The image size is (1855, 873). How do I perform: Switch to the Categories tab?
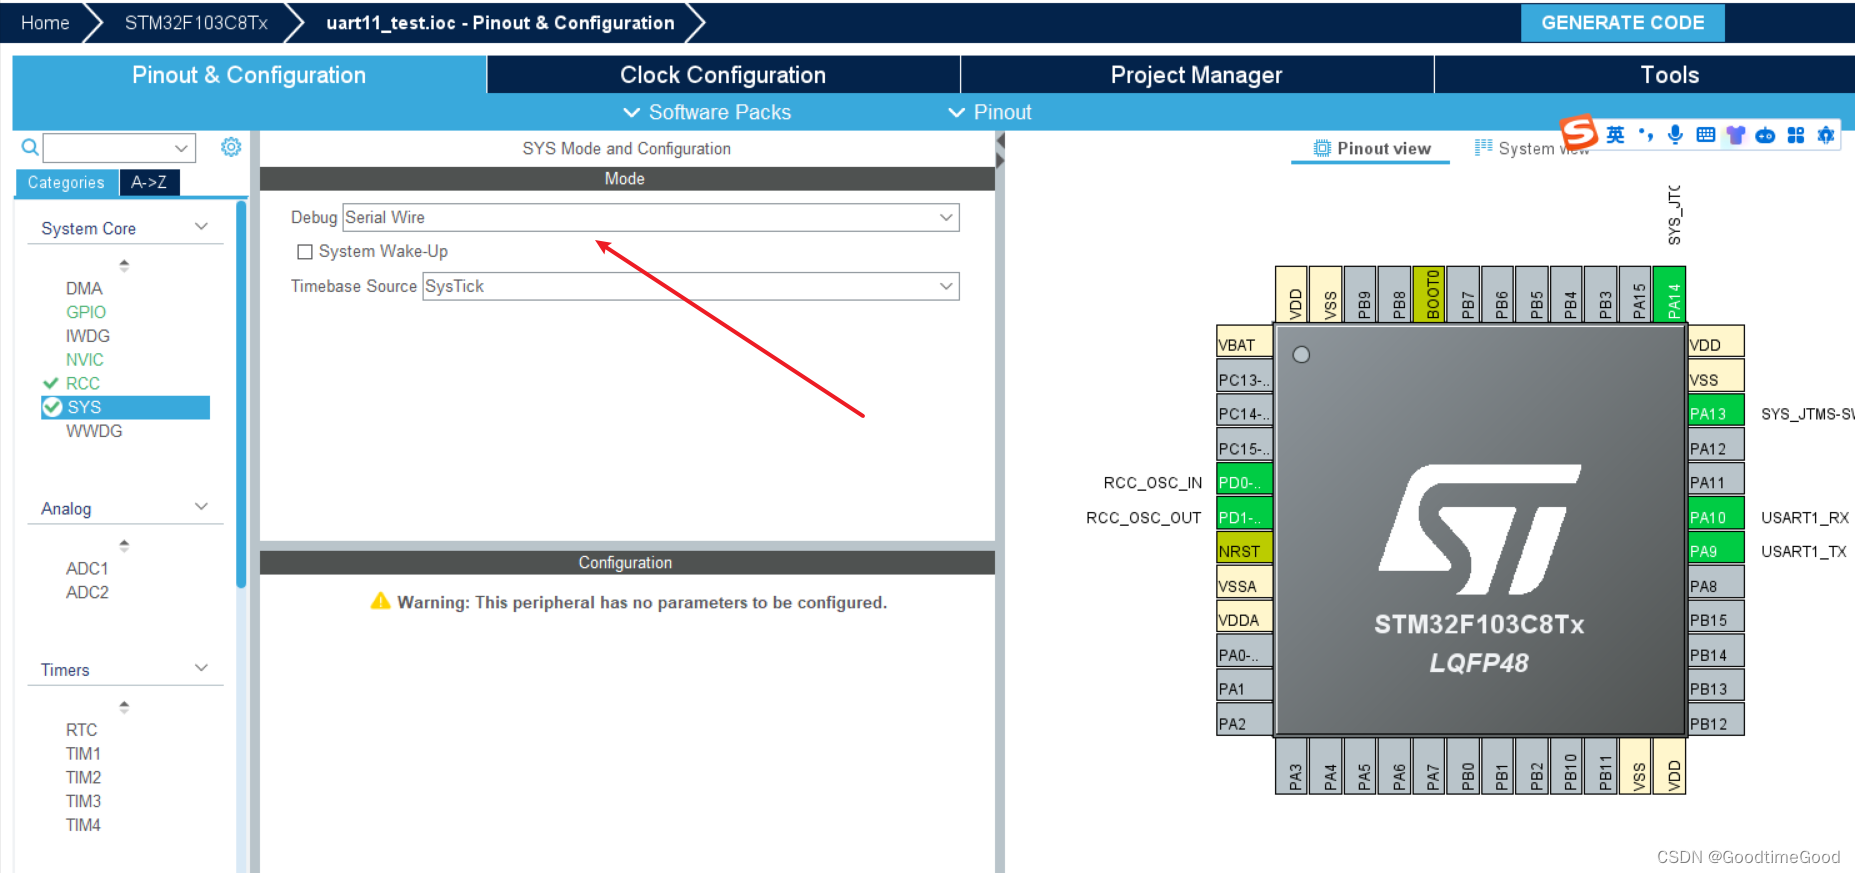66,182
